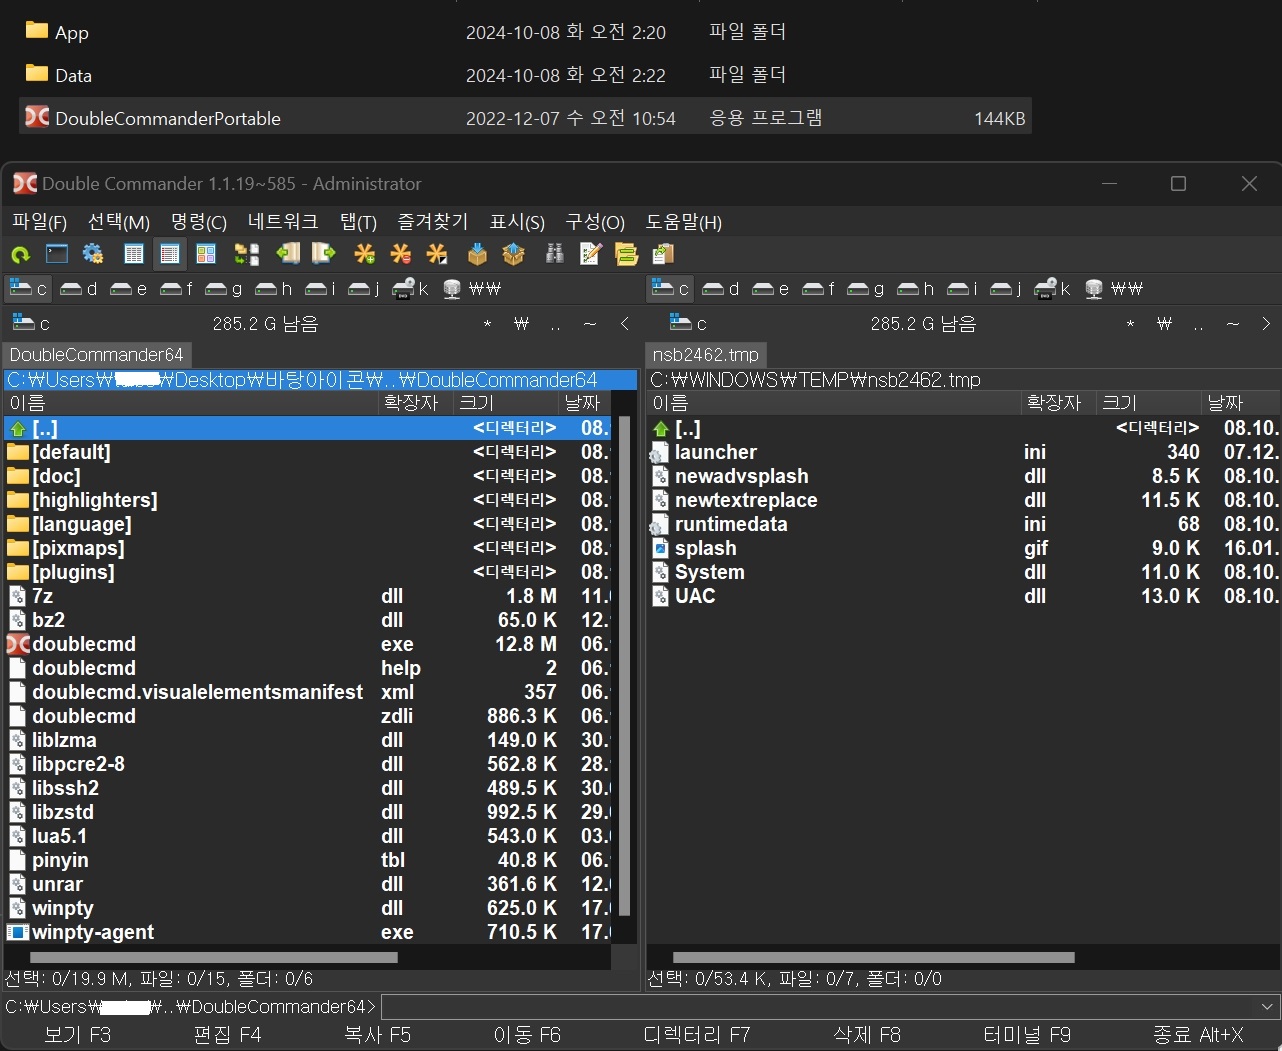This screenshot has width=1282, height=1051.
Task: Select doublecmd exe file row
Action: click(x=308, y=644)
